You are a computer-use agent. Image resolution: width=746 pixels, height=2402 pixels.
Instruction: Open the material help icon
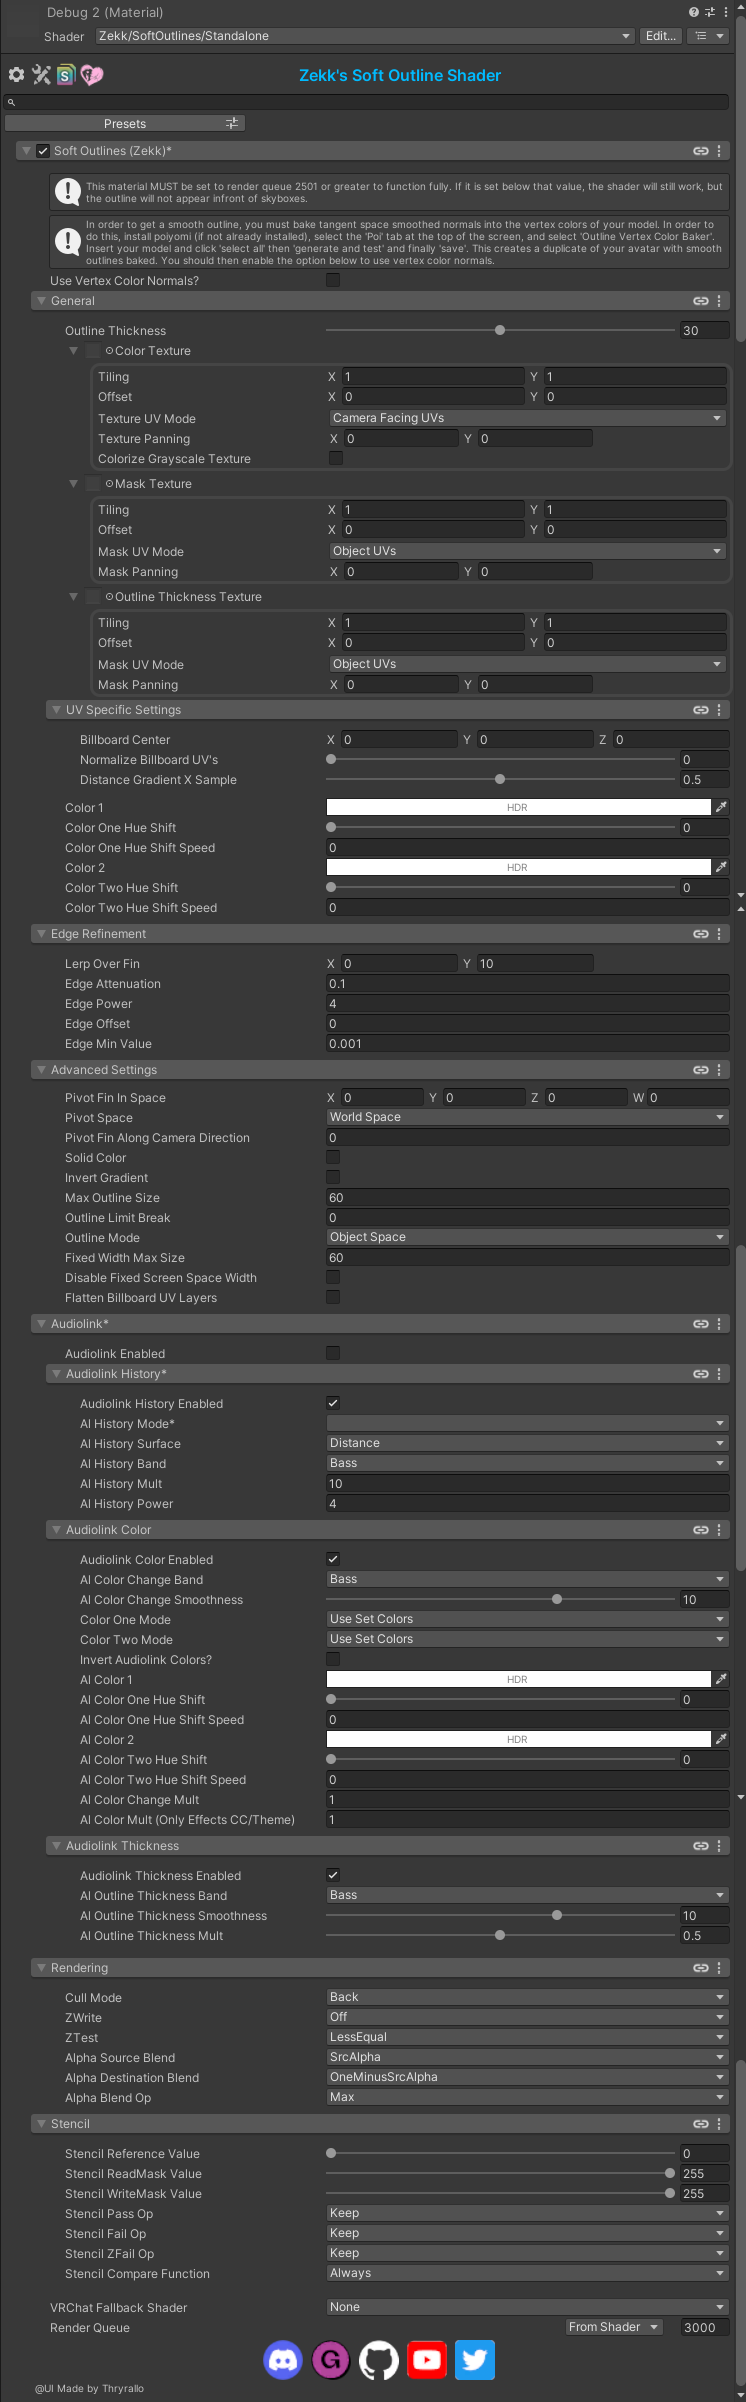tap(694, 12)
